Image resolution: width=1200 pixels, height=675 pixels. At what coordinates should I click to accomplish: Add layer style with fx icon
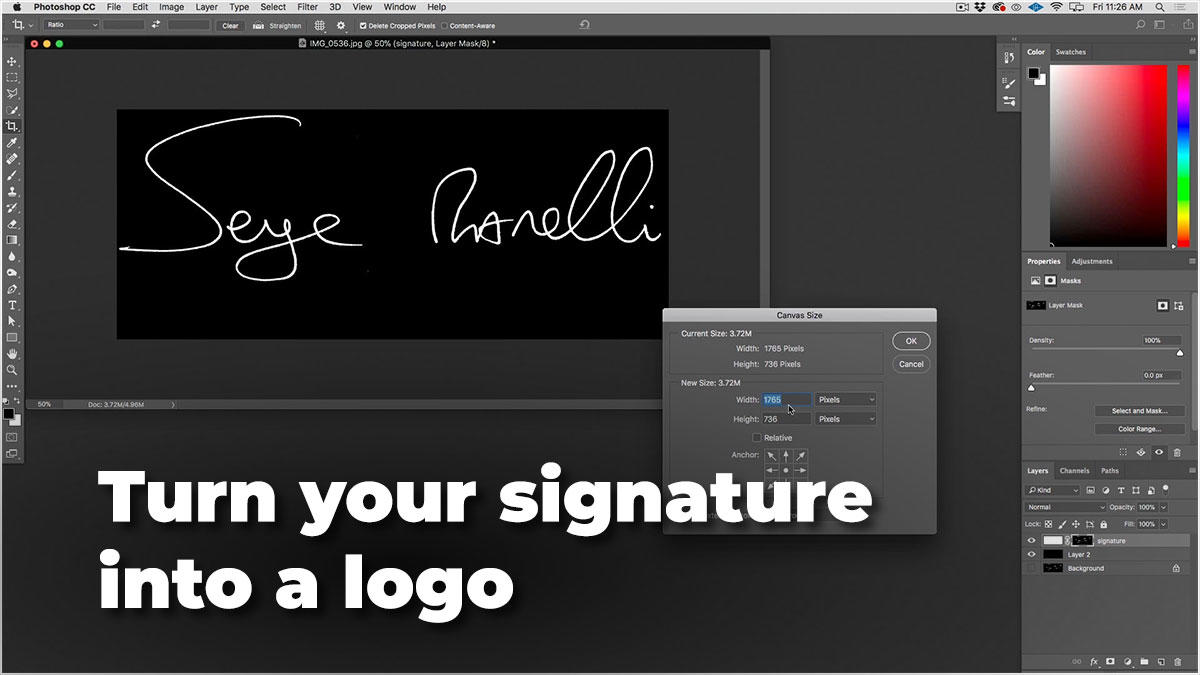(x=1094, y=662)
